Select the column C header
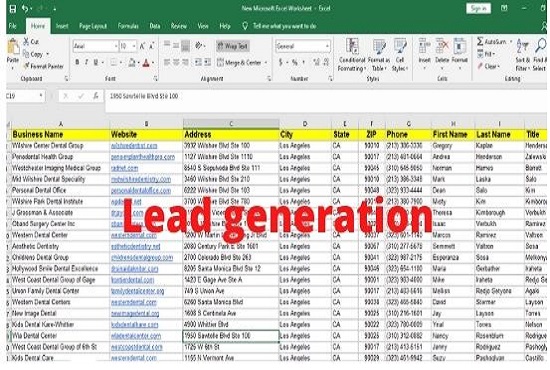Image resolution: width=550 pixels, height=370 pixels. [231, 124]
